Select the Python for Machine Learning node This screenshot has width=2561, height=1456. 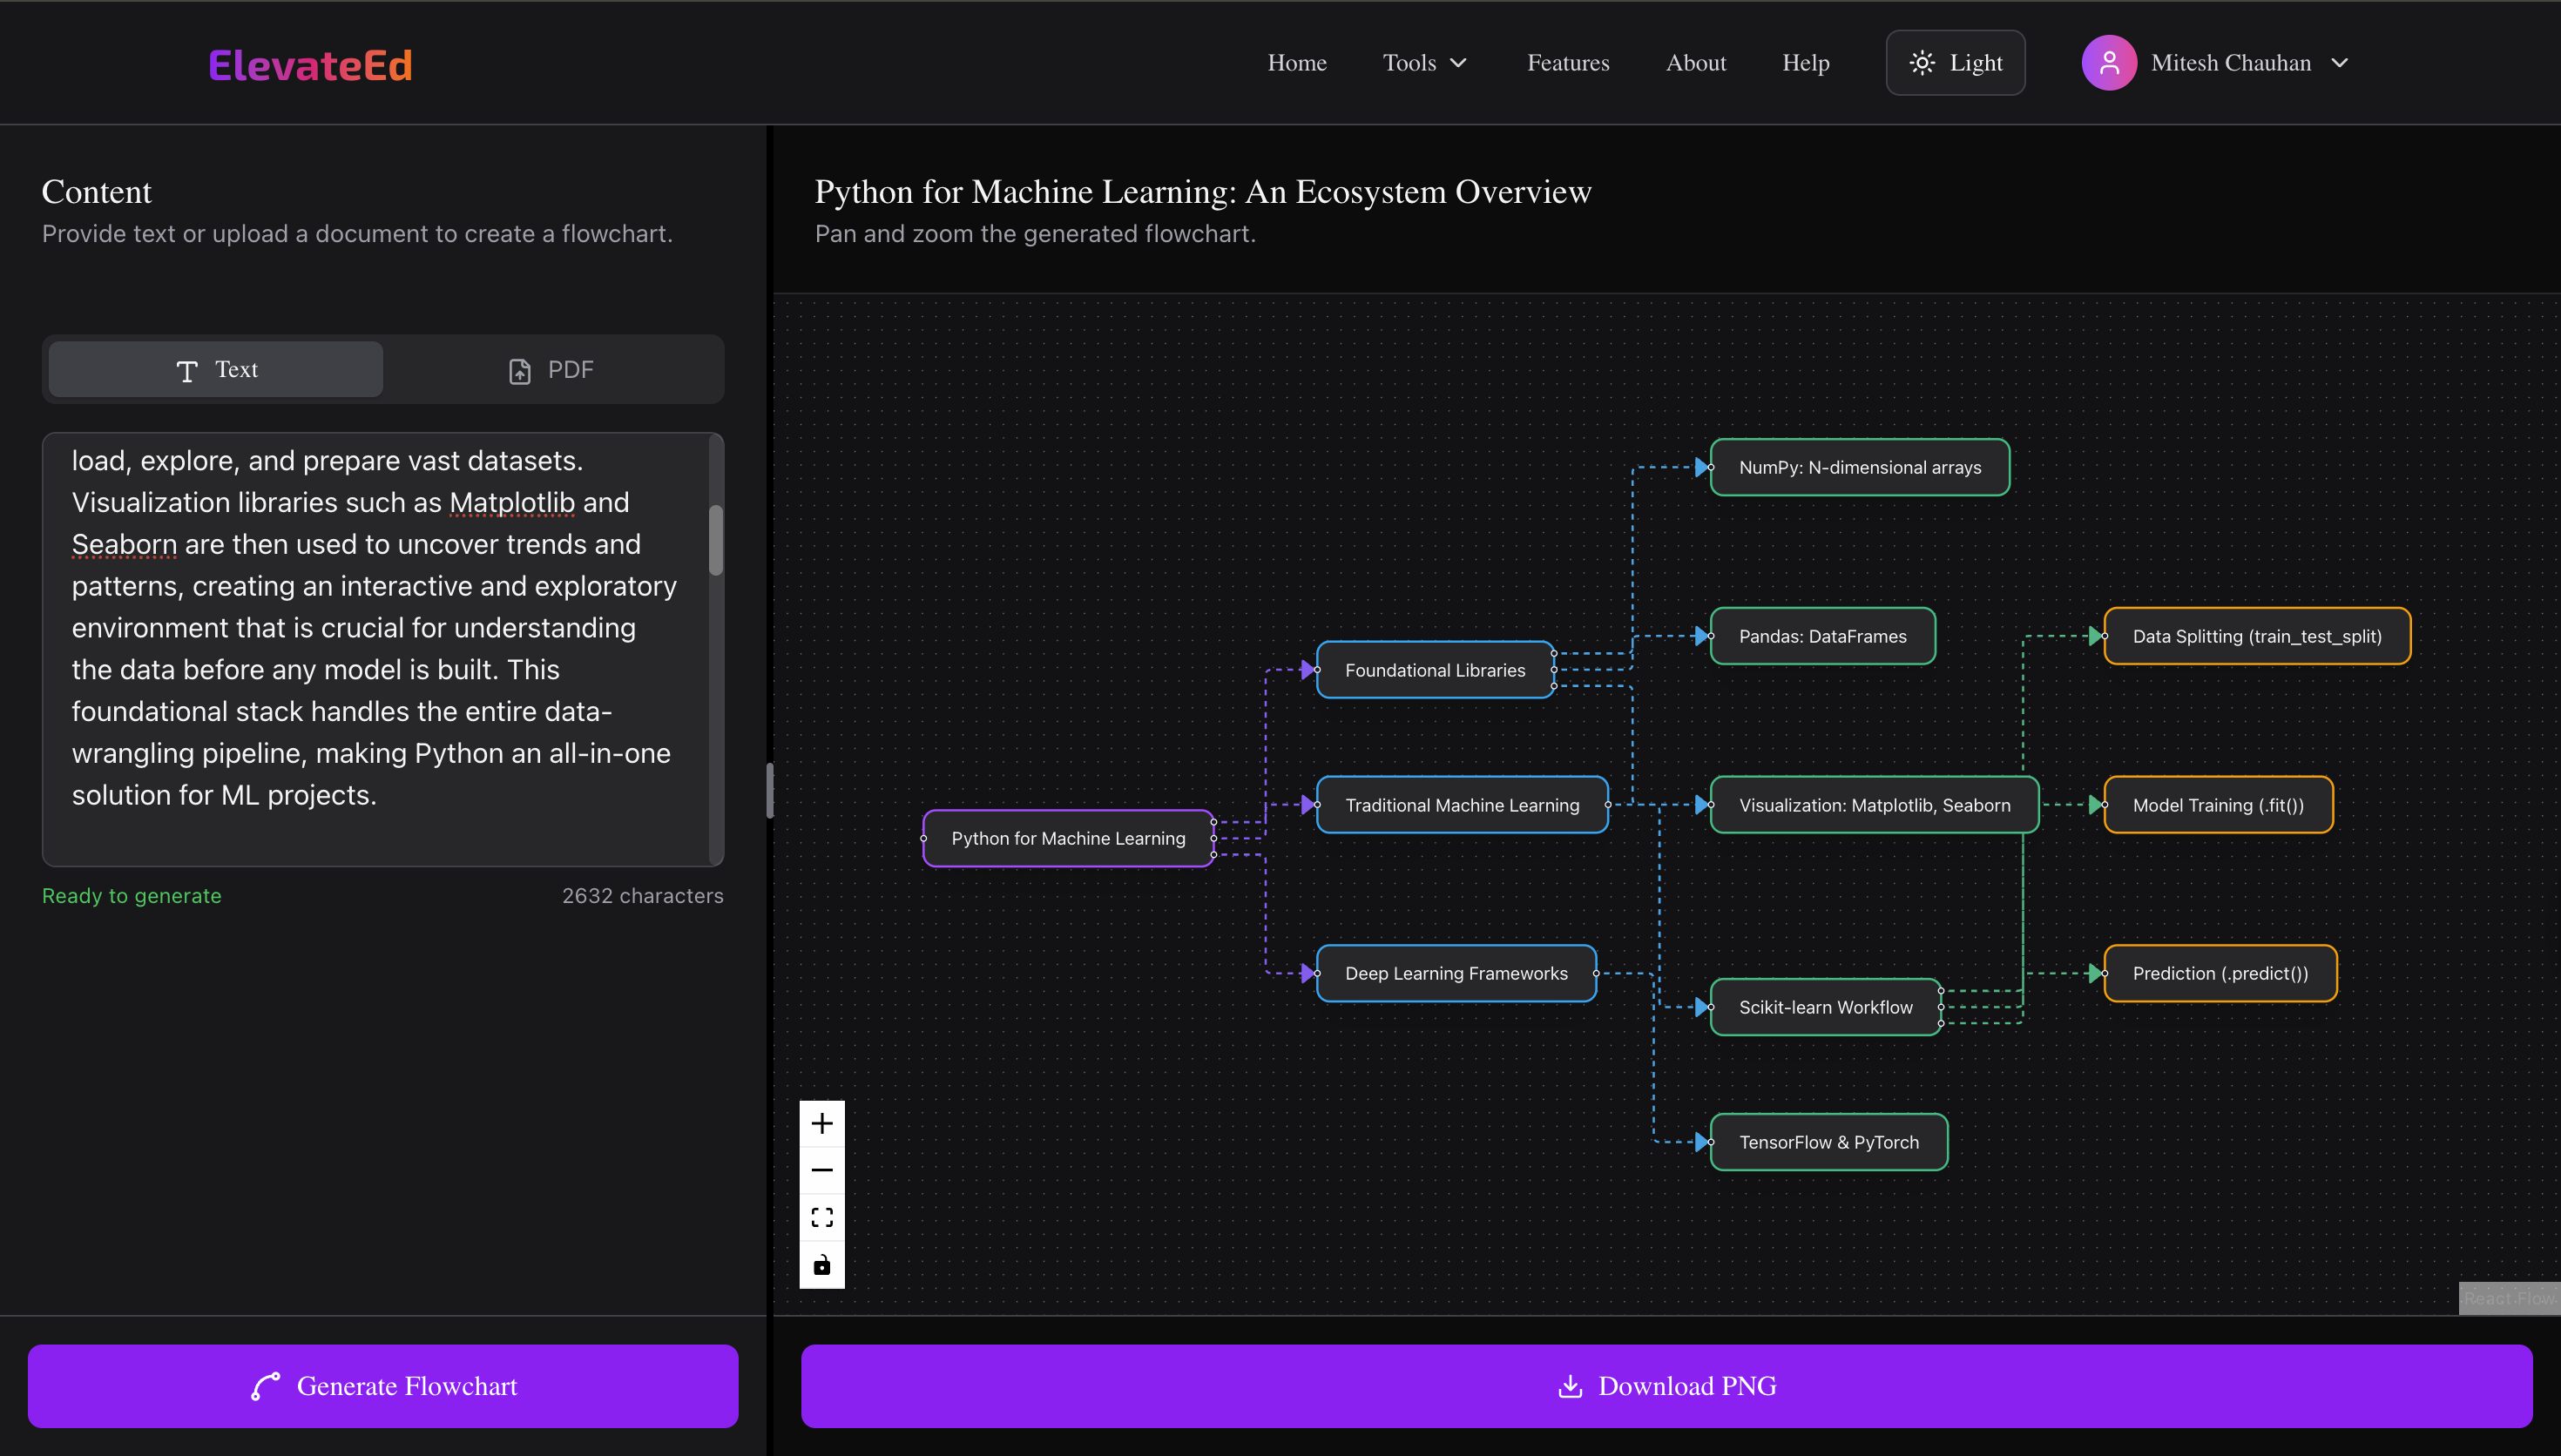[1066, 838]
